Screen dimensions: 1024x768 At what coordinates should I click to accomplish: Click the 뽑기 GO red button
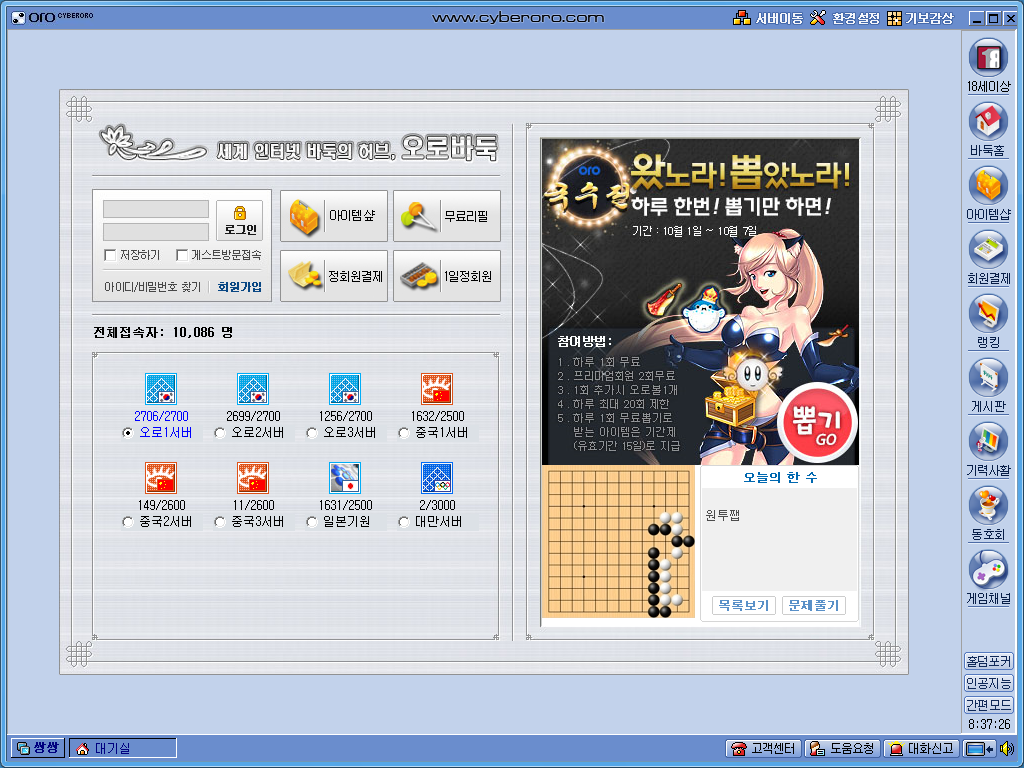coord(816,423)
